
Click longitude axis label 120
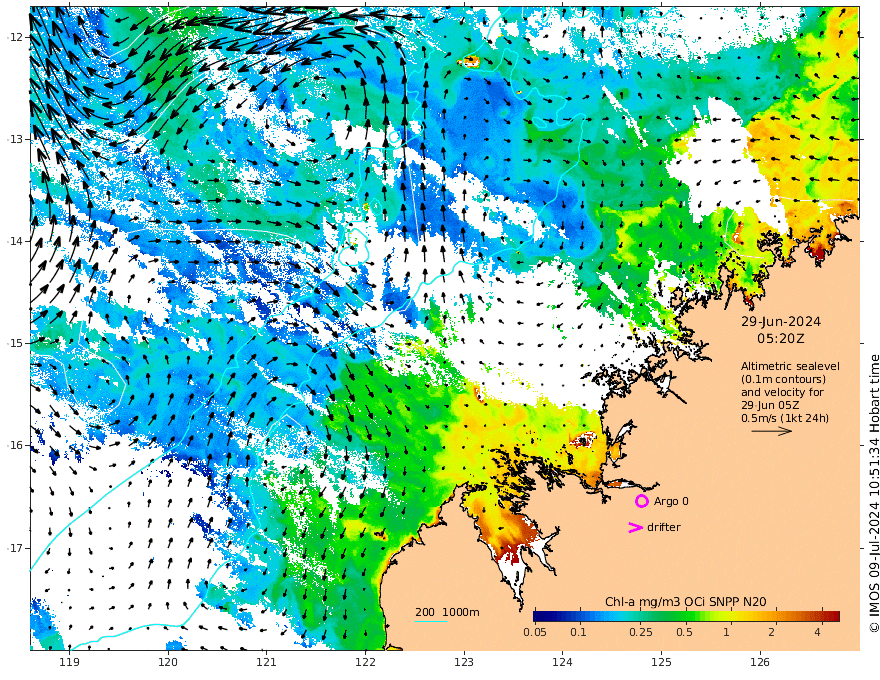click(168, 663)
